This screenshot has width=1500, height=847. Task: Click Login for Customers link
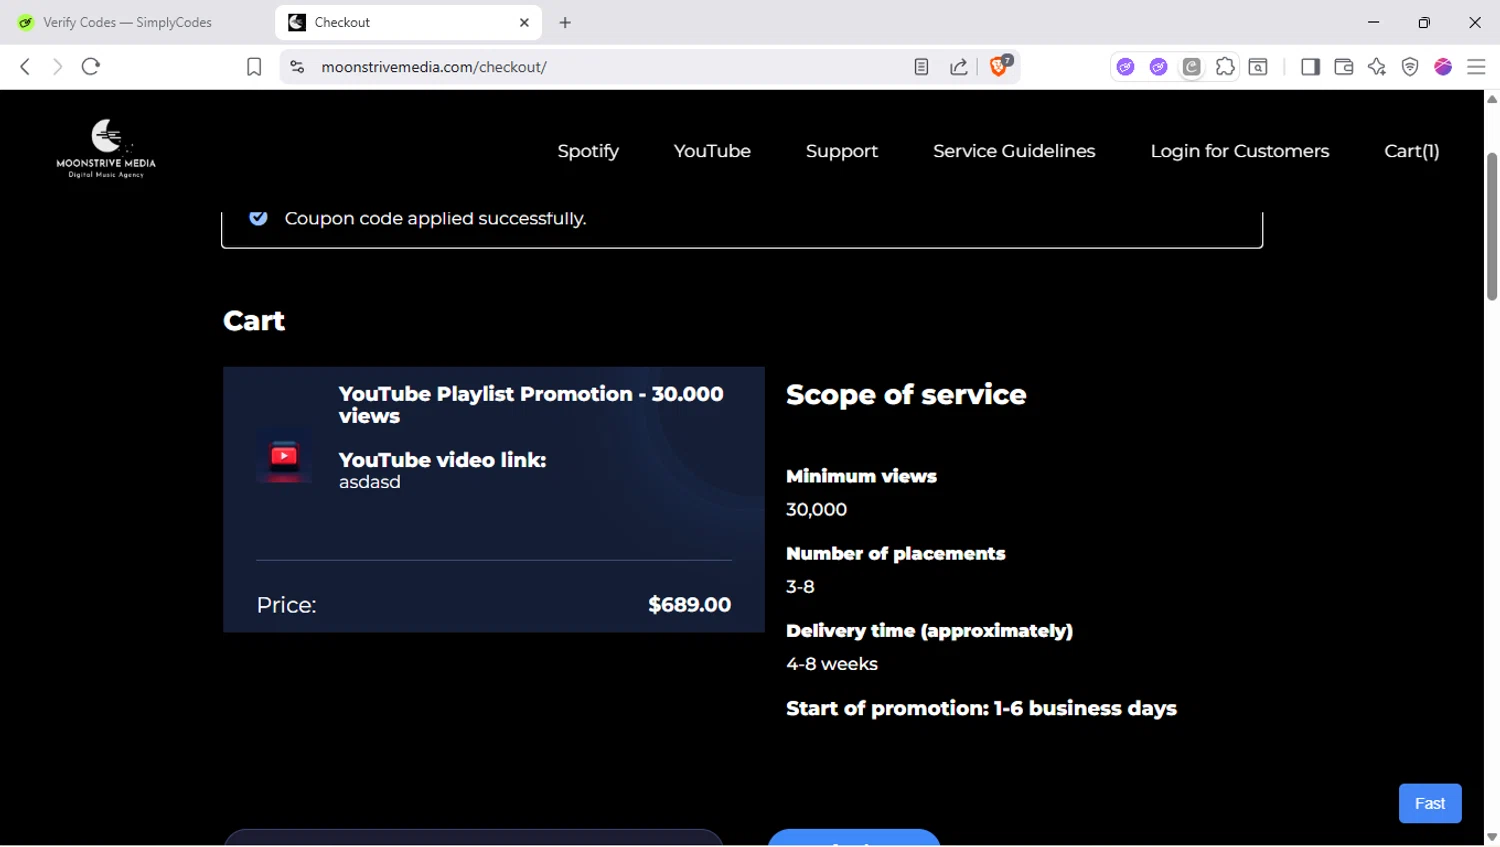(1240, 151)
